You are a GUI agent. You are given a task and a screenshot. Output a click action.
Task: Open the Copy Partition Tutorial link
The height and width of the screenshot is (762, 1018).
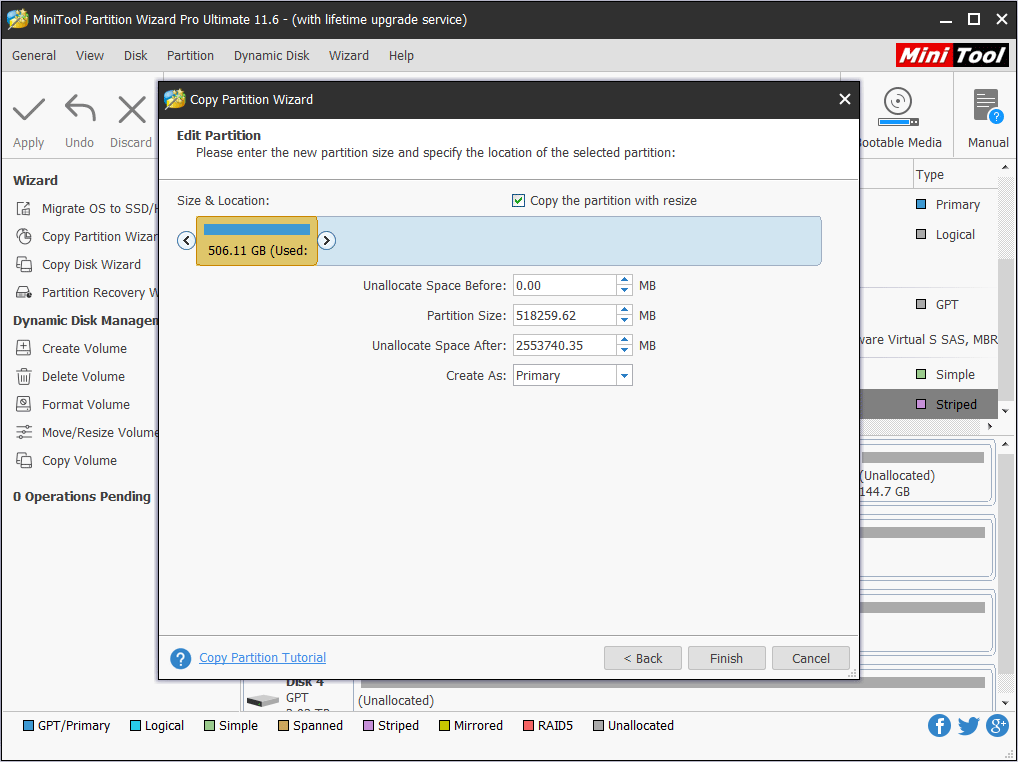[x=262, y=658]
